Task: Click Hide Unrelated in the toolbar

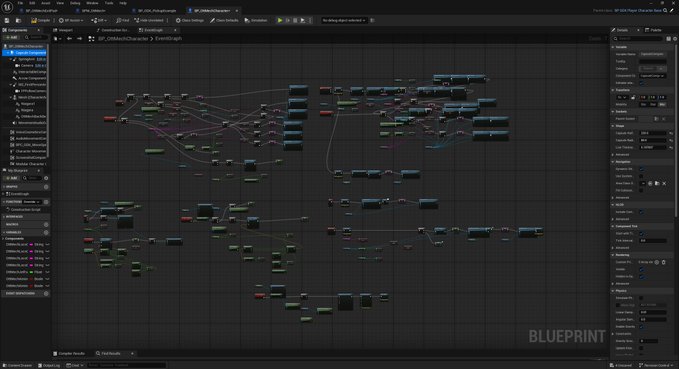Action: [x=149, y=20]
